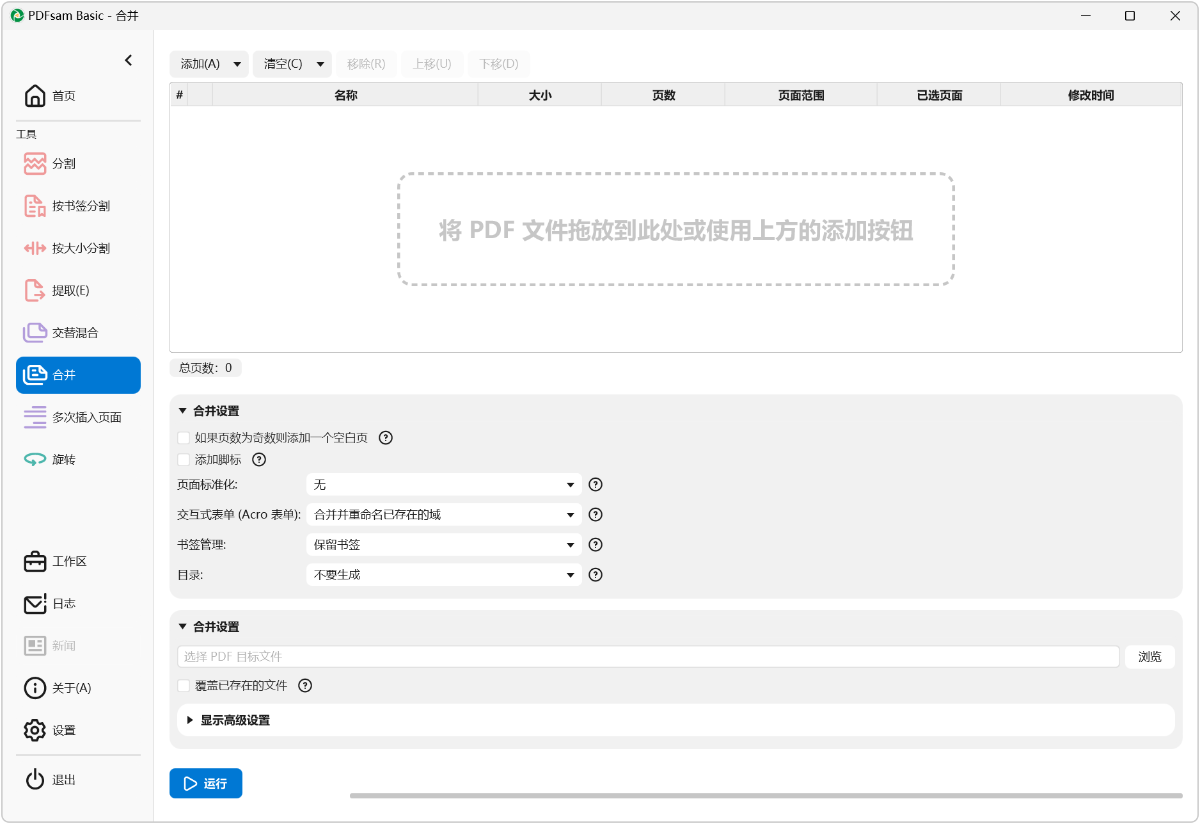The width and height of the screenshot is (1200, 824).
Task: Click the 选择 PDF 目标文件 field
Action: pyautogui.click(x=648, y=657)
